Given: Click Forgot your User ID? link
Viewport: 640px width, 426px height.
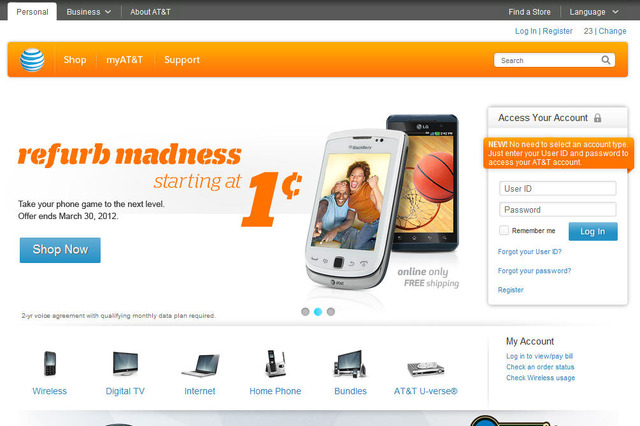Looking at the screenshot, I should point(529,251).
